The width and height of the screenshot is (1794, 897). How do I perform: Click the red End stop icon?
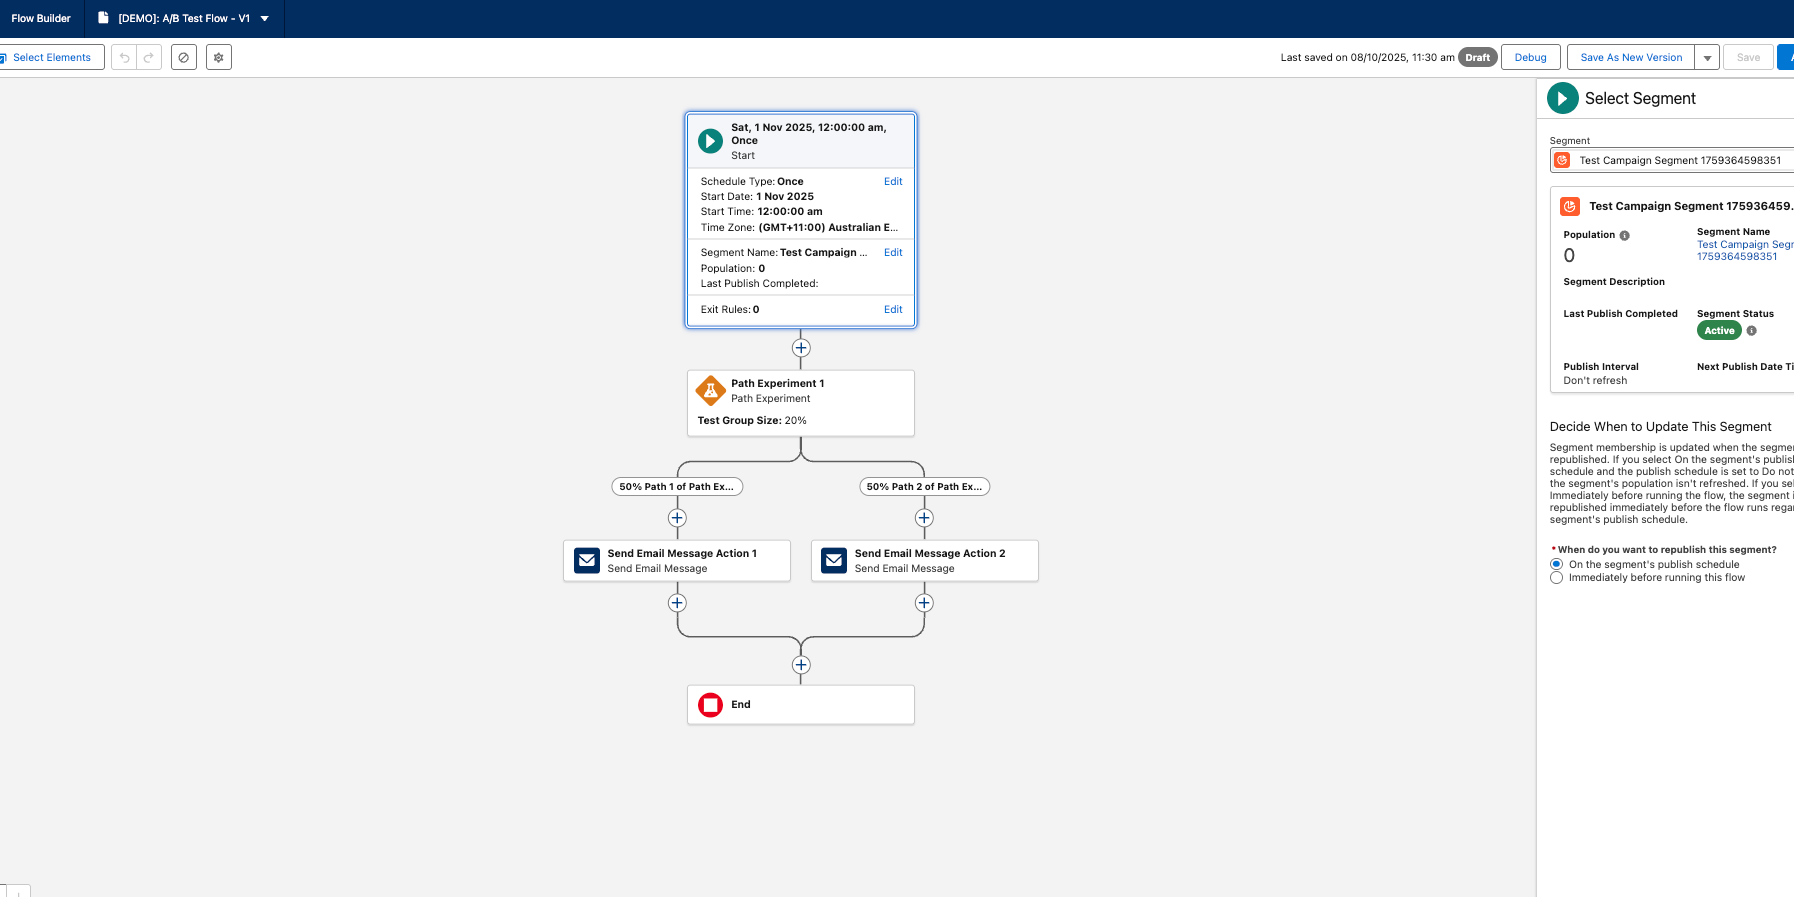(711, 705)
